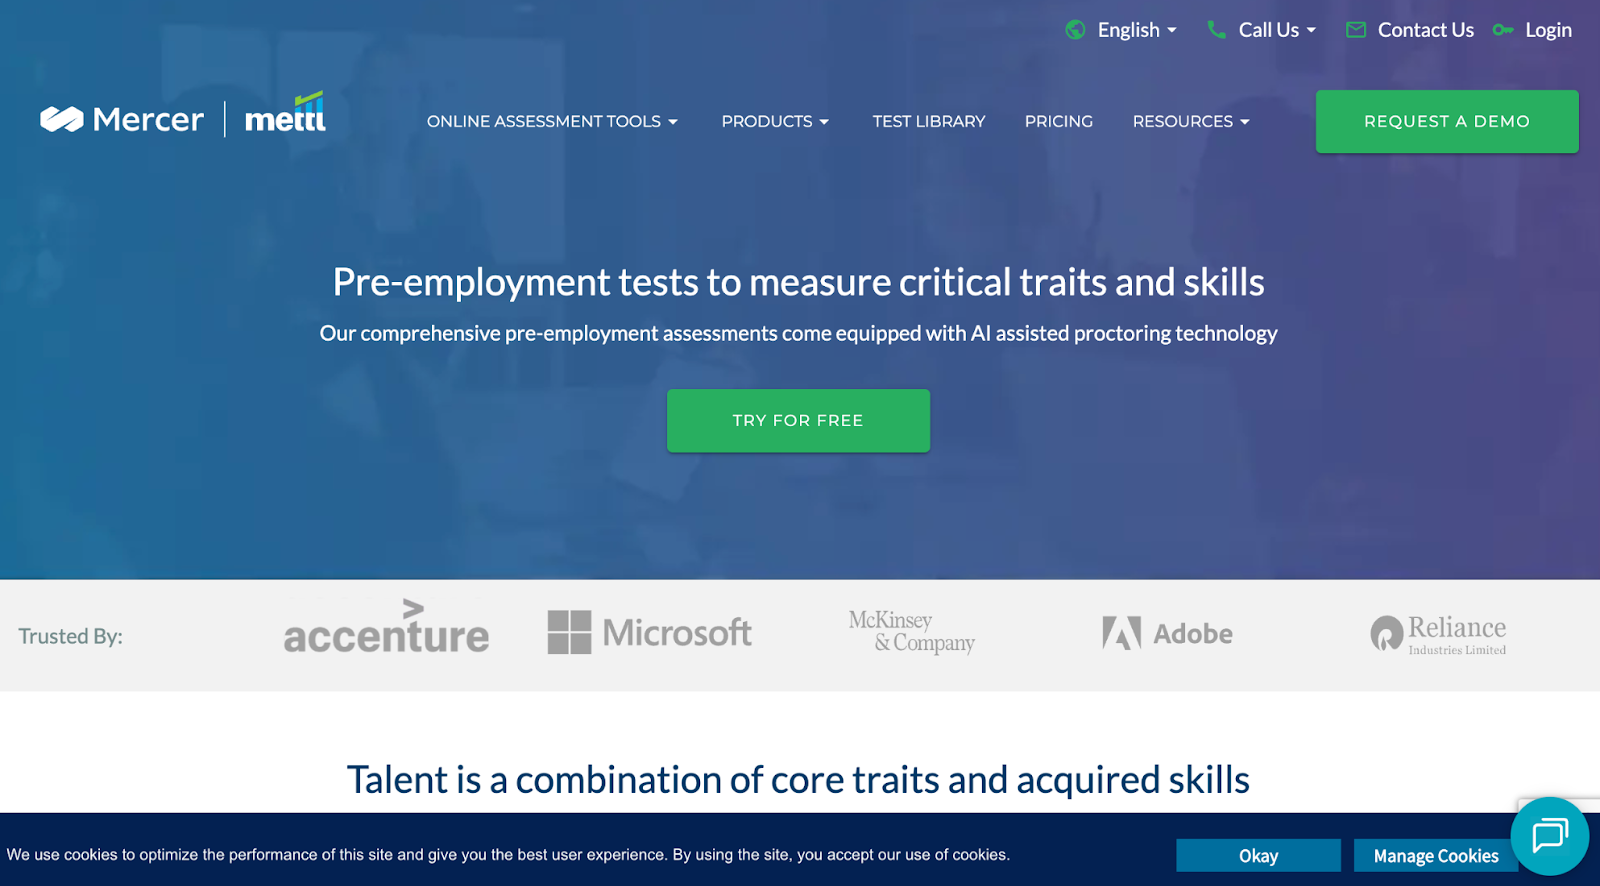Accept cookies with the Okay button
The width and height of the screenshot is (1600, 886).
click(x=1259, y=855)
